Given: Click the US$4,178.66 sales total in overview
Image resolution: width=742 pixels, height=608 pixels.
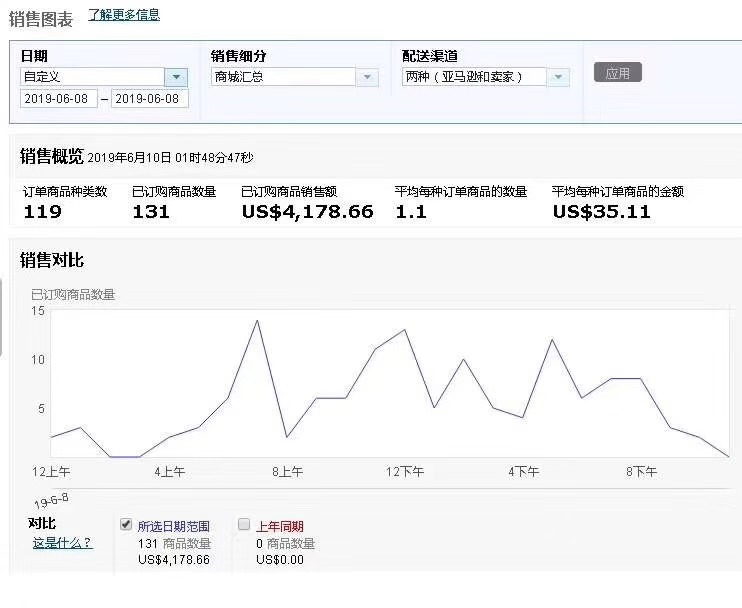Looking at the screenshot, I should [307, 212].
